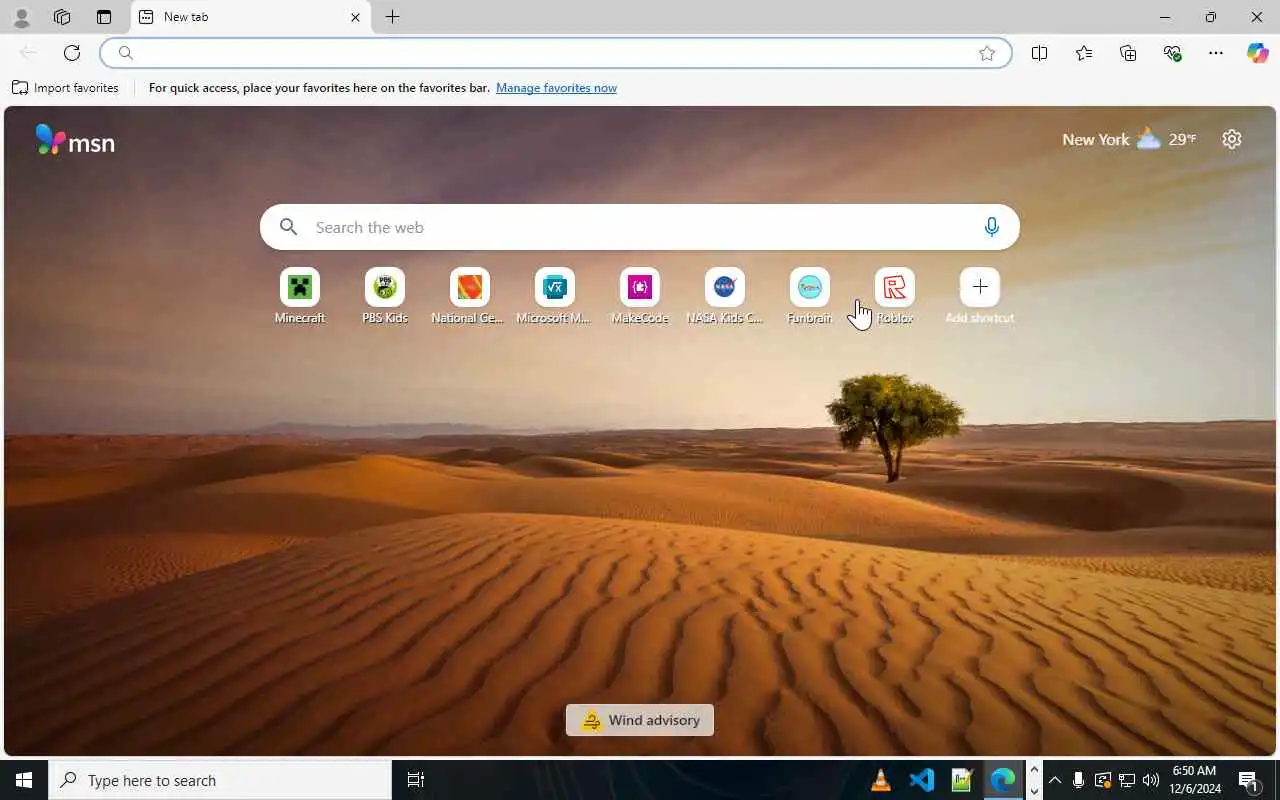Launch VLC from taskbar
The image size is (1280, 800).
[x=881, y=780]
